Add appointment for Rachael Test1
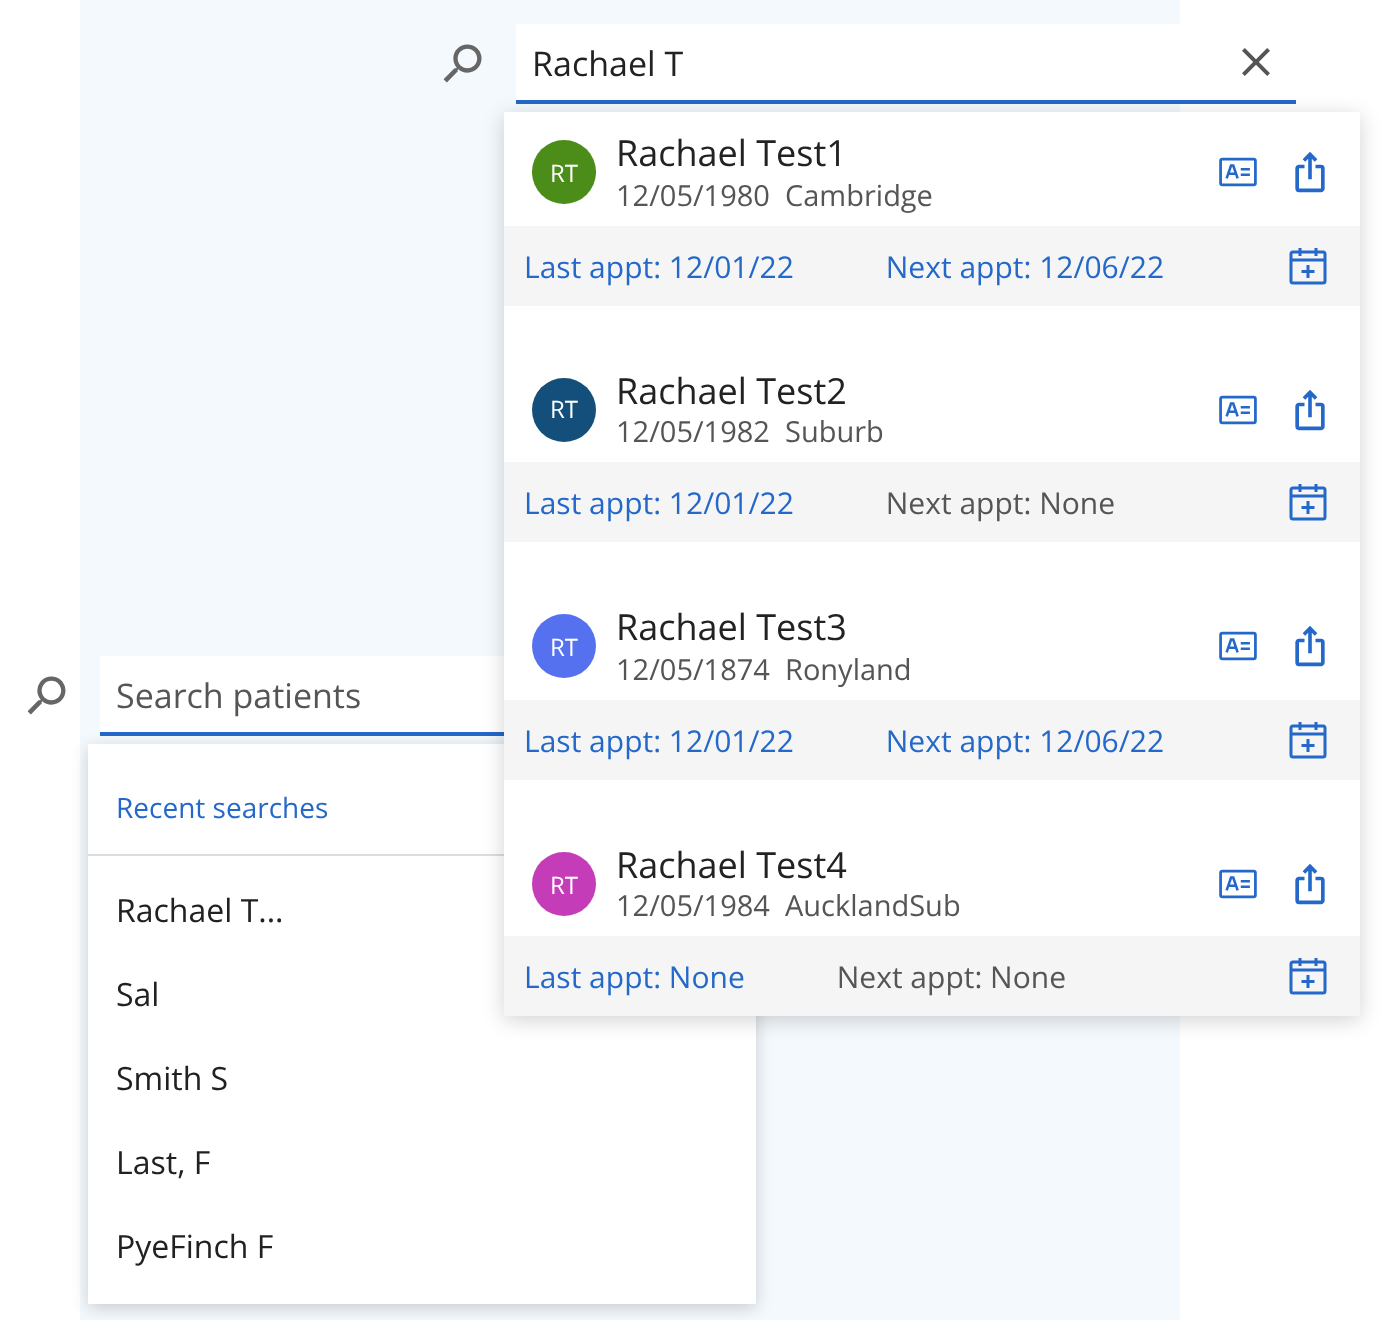This screenshot has width=1400, height=1320. click(1308, 267)
